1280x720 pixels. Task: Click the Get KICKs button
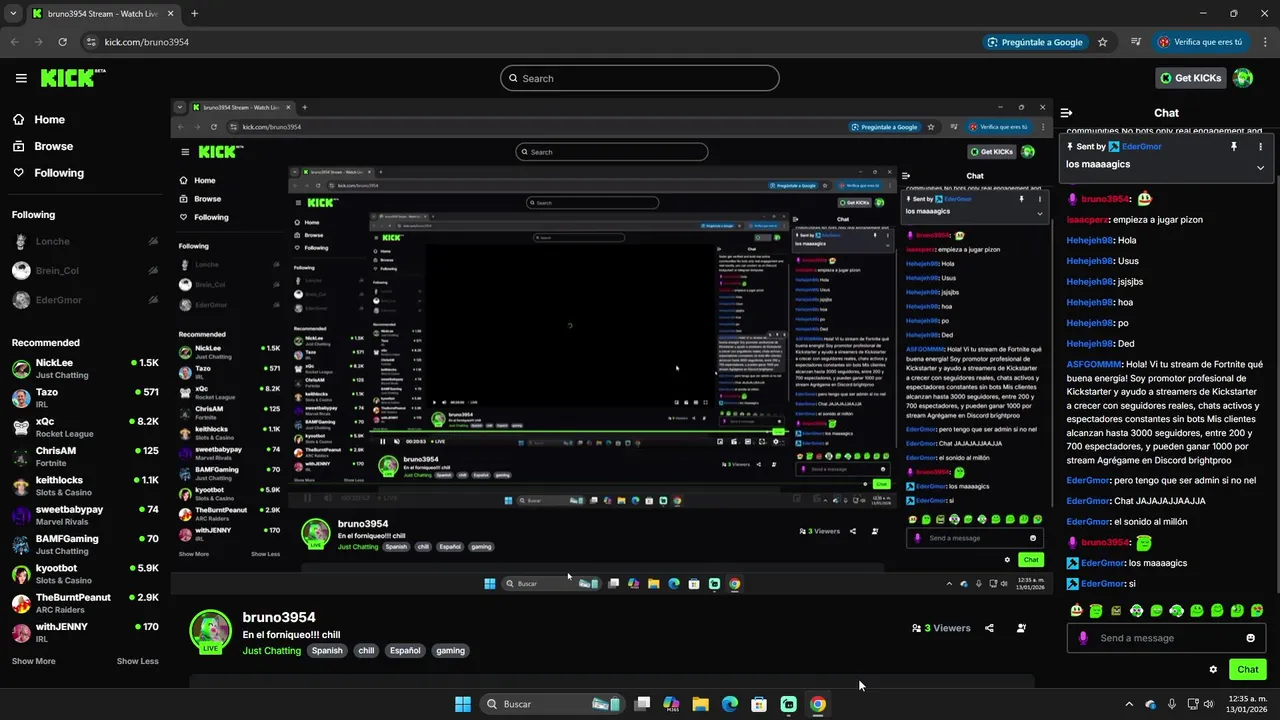(1190, 78)
